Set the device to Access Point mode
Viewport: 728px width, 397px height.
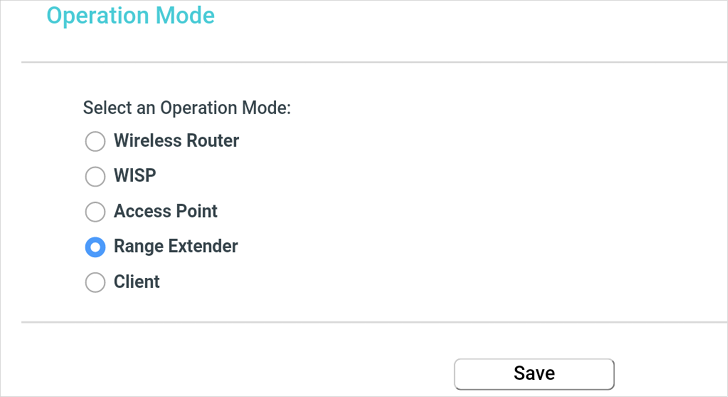pyautogui.click(x=95, y=212)
